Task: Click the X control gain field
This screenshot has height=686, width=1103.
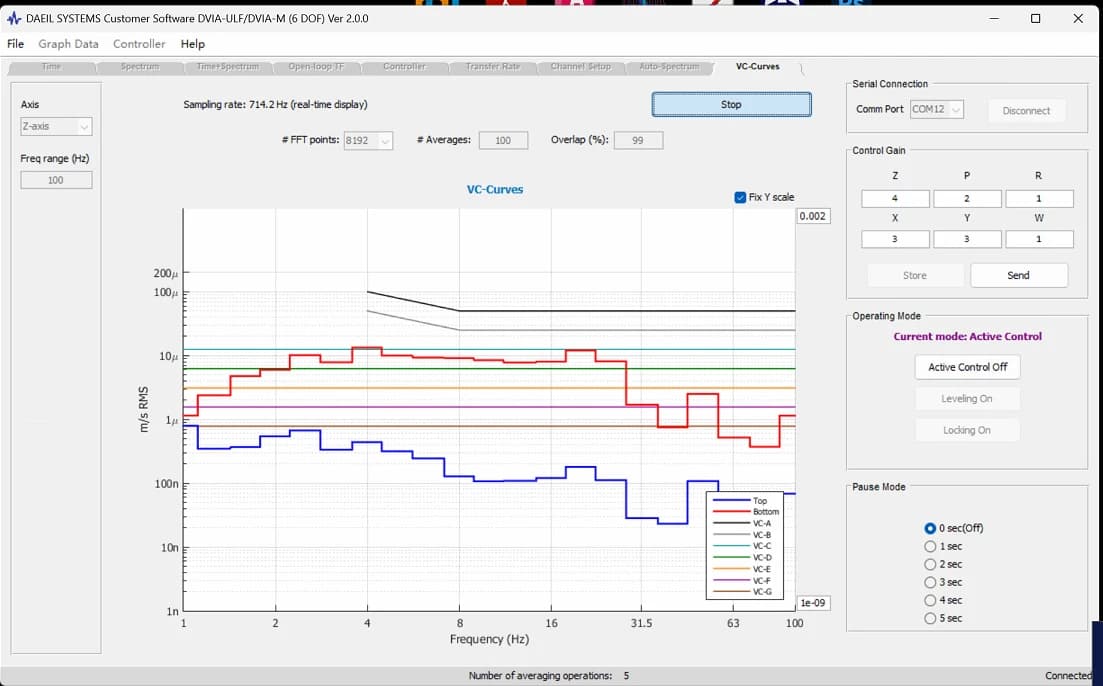Action: (x=895, y=239)
